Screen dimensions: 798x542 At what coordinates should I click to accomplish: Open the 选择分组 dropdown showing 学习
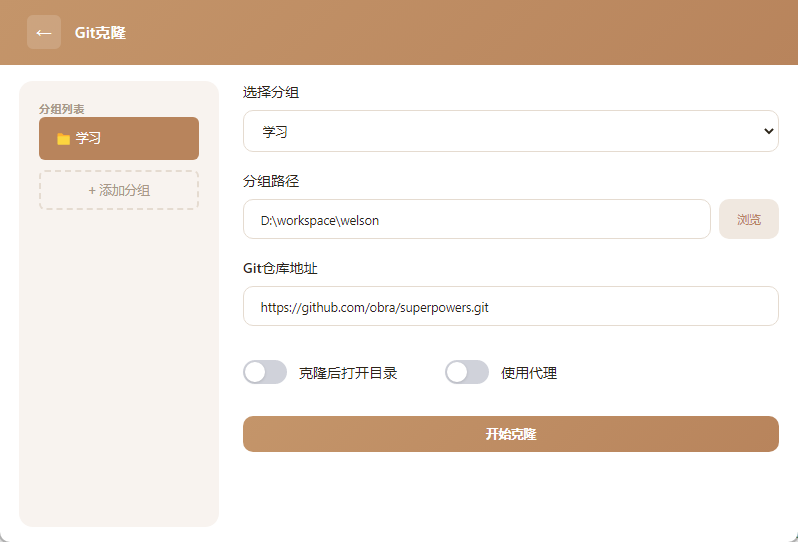click(511, 131)
